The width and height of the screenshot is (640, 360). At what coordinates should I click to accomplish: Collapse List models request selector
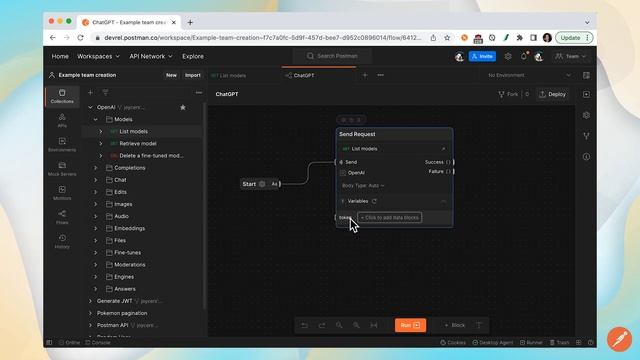[444, 149]
